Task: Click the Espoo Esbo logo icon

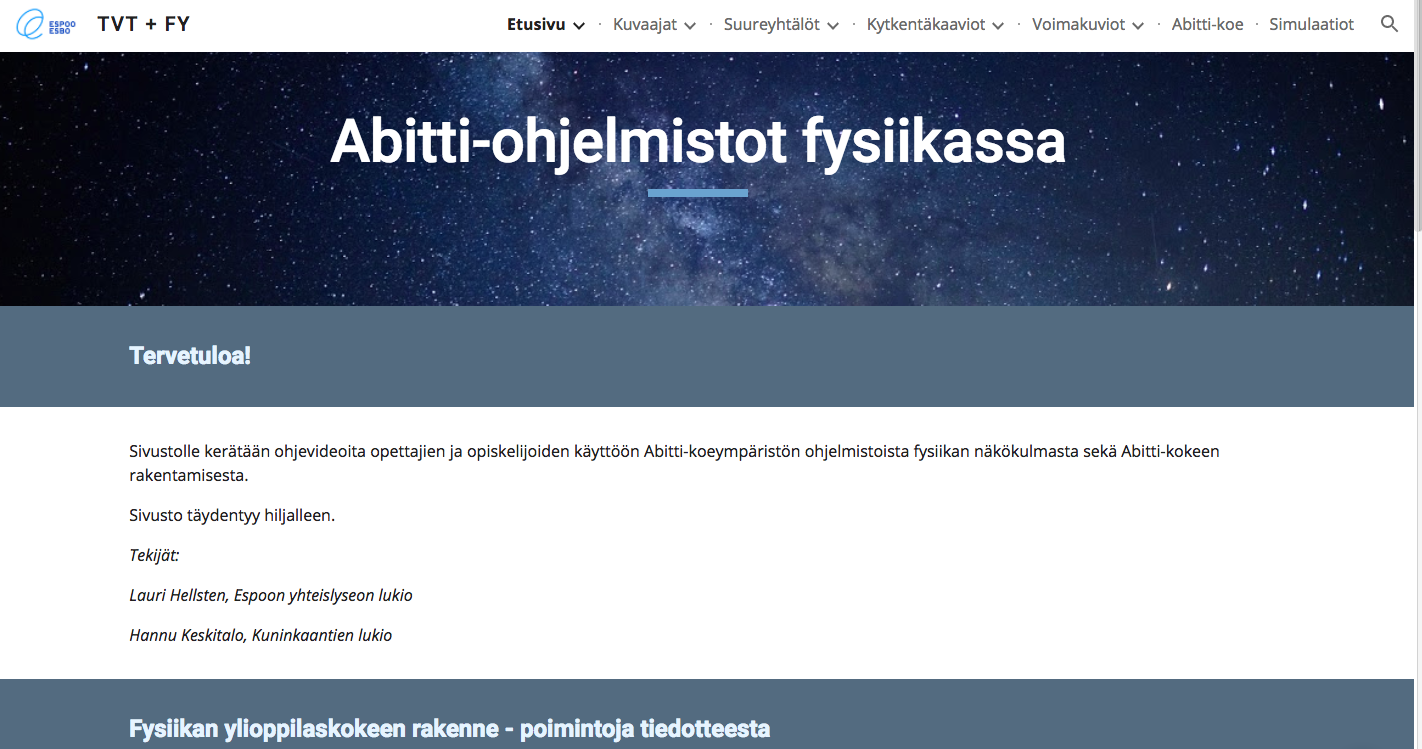Action: tap(46, 25)
